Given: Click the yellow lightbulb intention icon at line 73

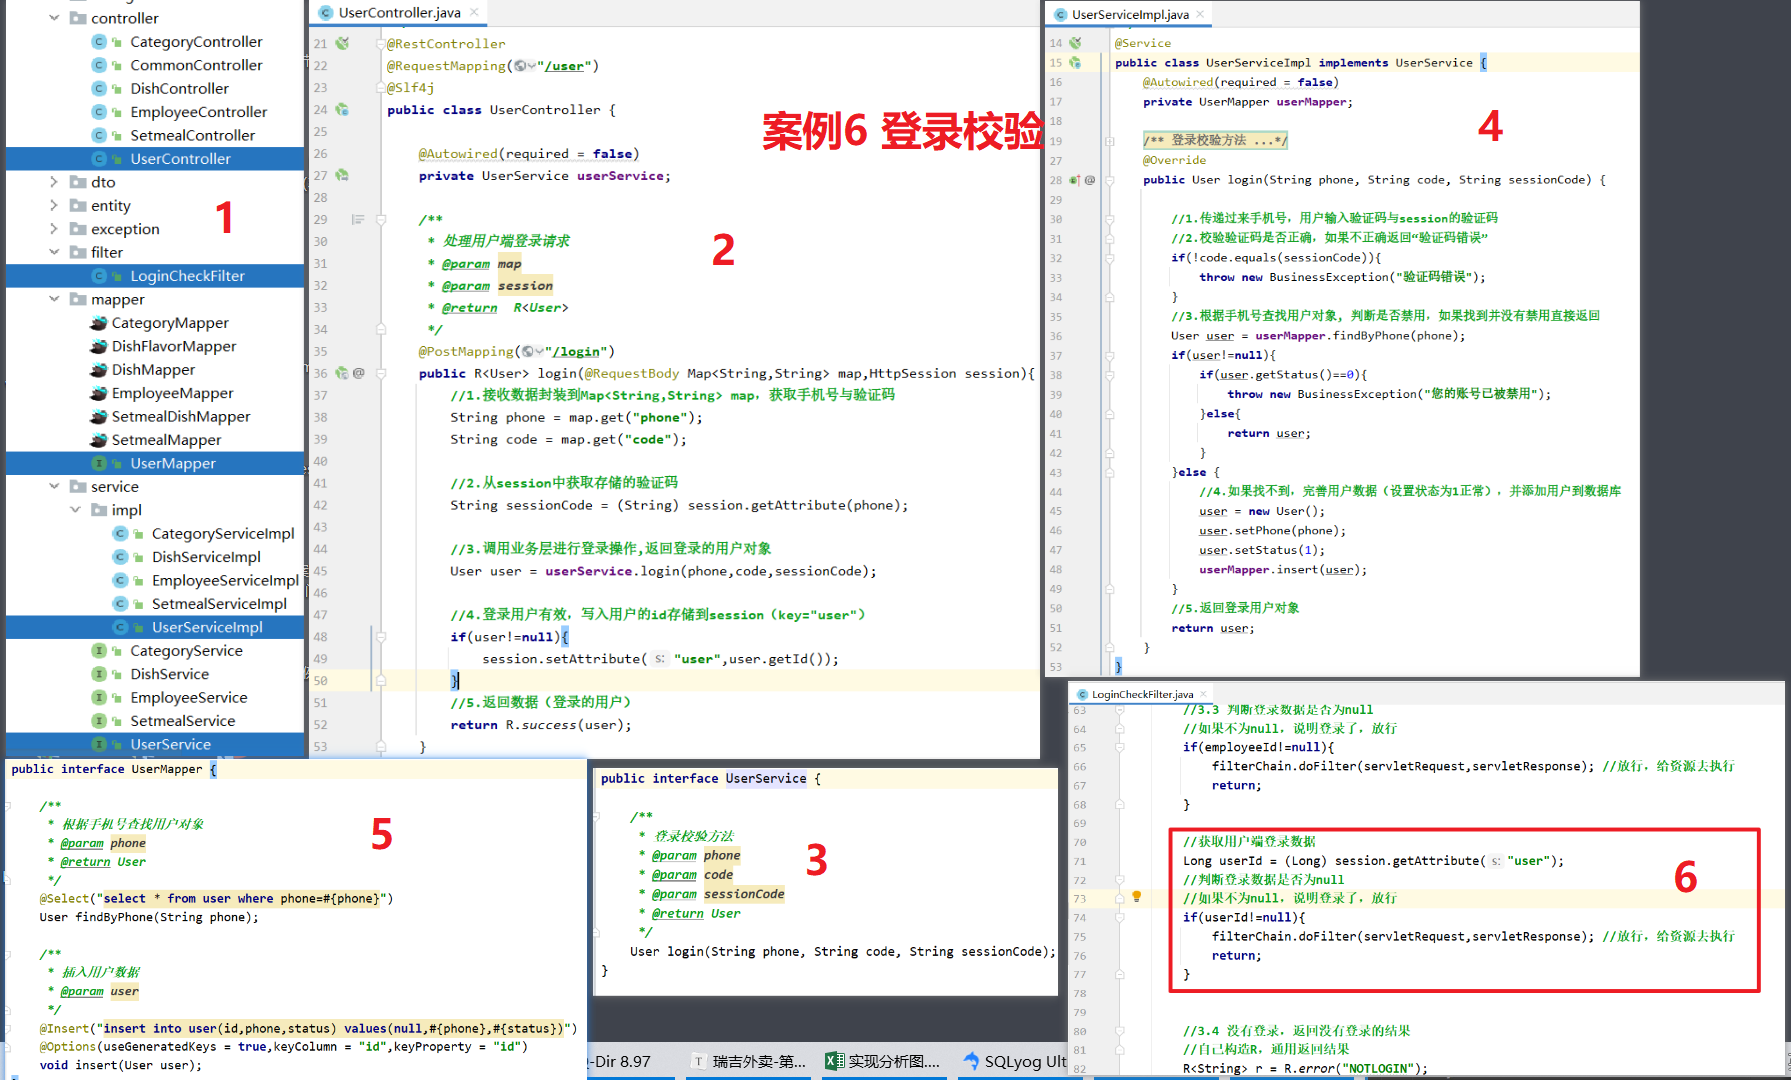Looking at the screenshot, I should tap(1136, 897).
